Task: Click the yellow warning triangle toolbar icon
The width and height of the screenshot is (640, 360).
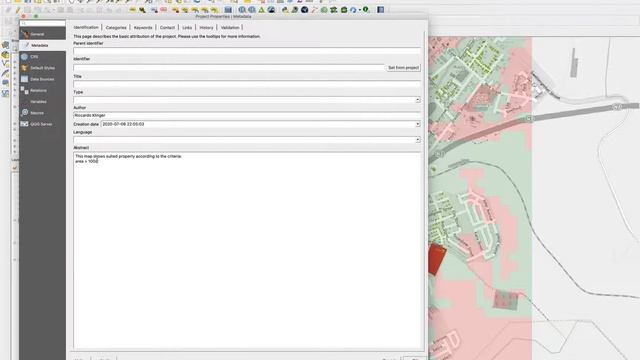Action: coord(262,10)
